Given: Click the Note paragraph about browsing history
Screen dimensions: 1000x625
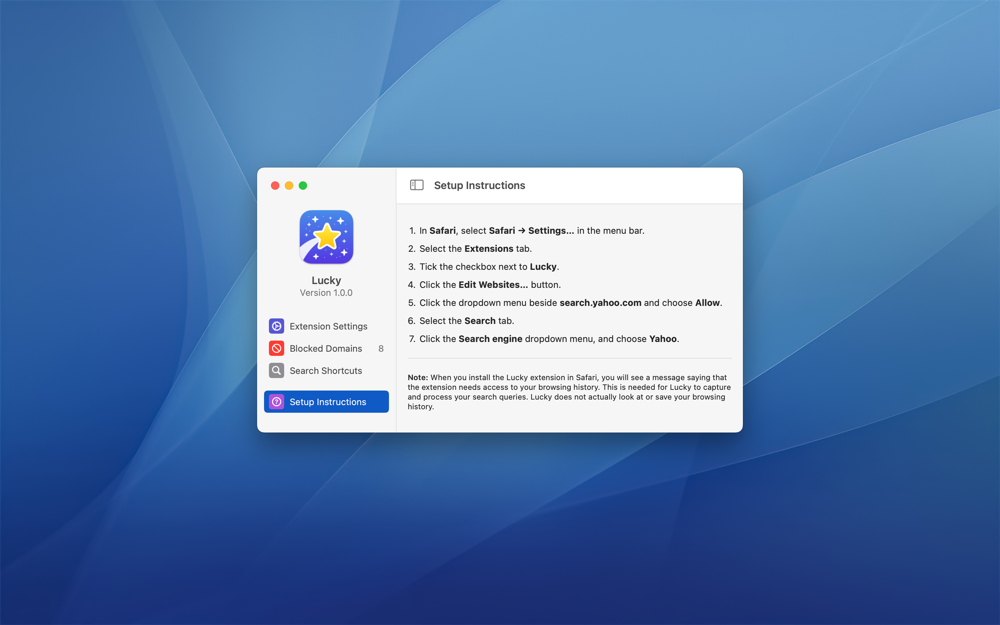Looking at the screenshot, I should pyautogui.click(x=570, y=392).
